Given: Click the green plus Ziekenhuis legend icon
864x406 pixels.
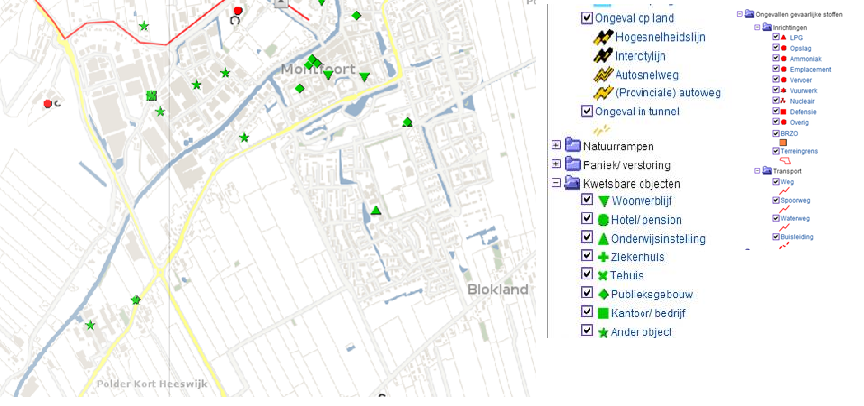Looking at the screenshot, I should (603, 257).
